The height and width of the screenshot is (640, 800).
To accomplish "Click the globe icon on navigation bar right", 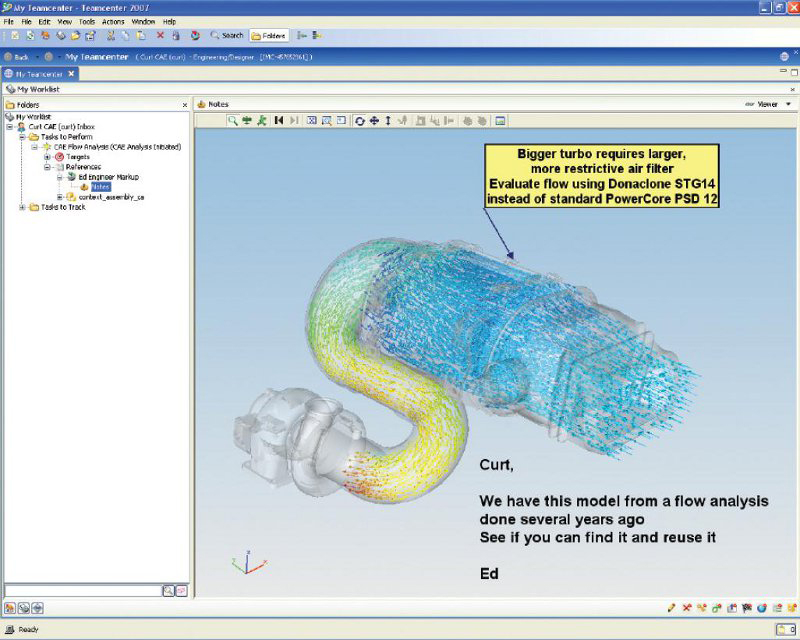I will click(784, 56).
